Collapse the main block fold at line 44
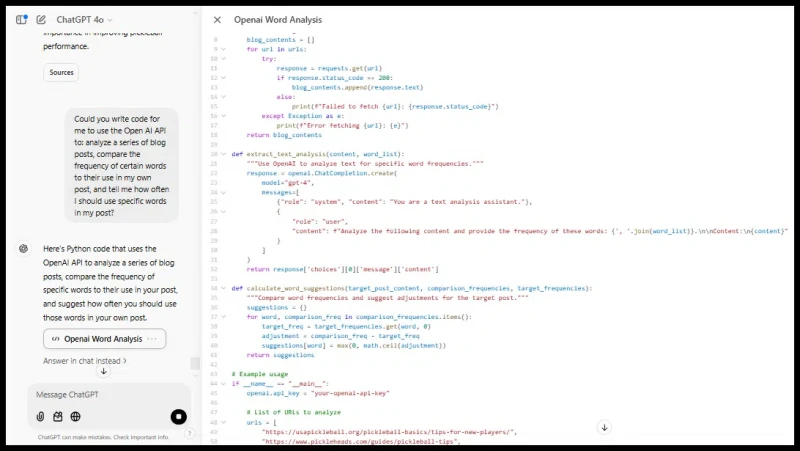 pyautogui.click(x=223, y=384)
